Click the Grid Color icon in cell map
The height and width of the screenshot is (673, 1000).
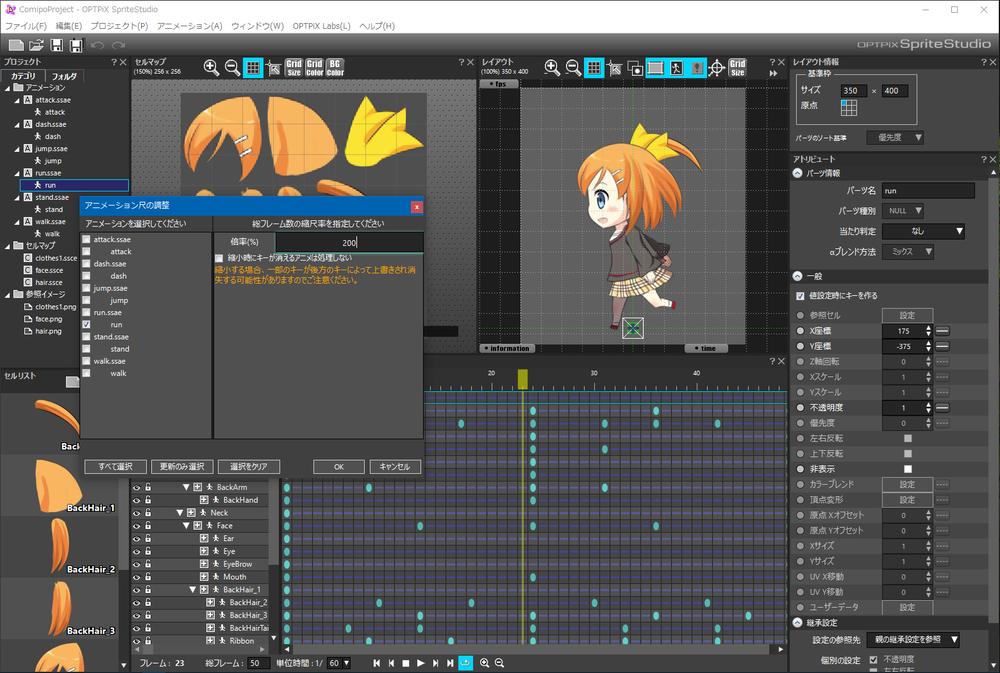pos(314,68)
